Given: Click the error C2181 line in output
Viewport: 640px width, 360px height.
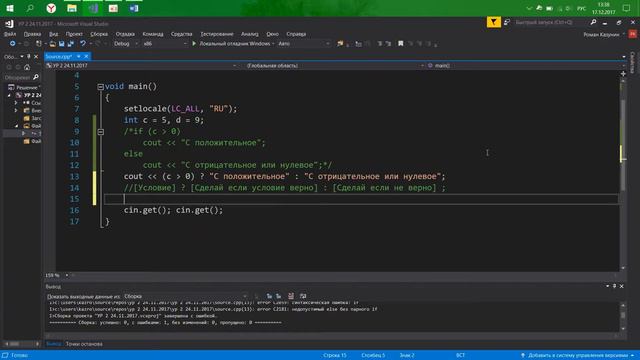Looking at the screenshot, I should tap(213, 309).
